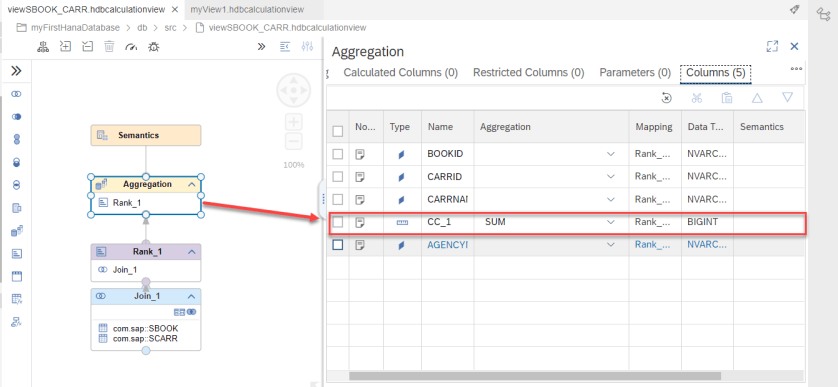Click the Semantics node in diagram
This screenshot has height=387, width=838.
point(146,135)
